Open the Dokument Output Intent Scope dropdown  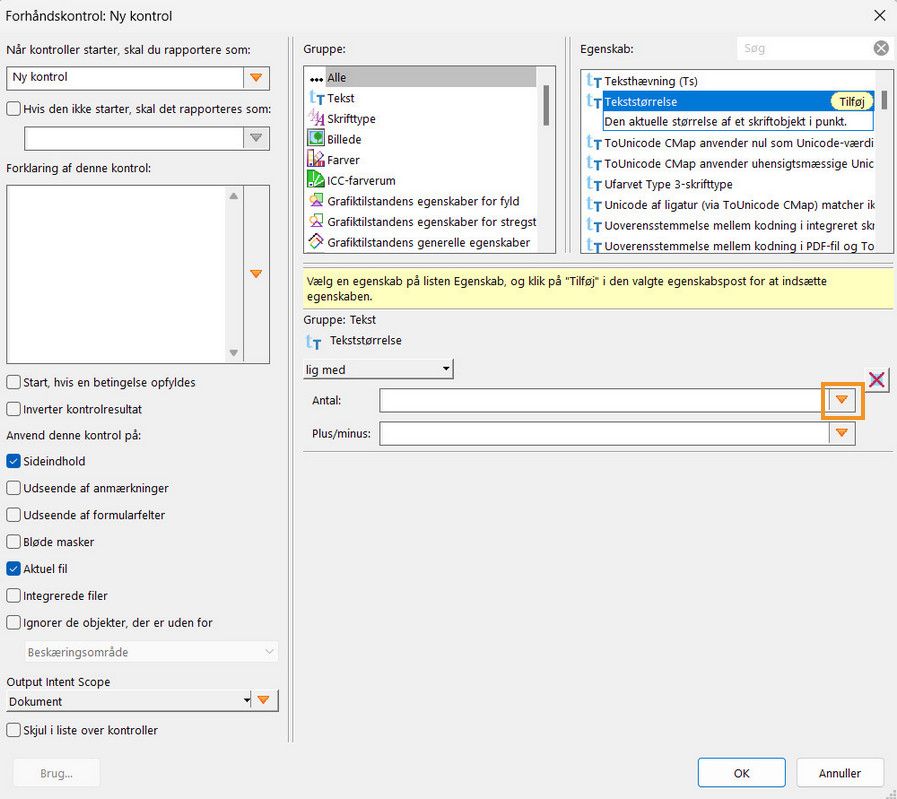(129, 701)
